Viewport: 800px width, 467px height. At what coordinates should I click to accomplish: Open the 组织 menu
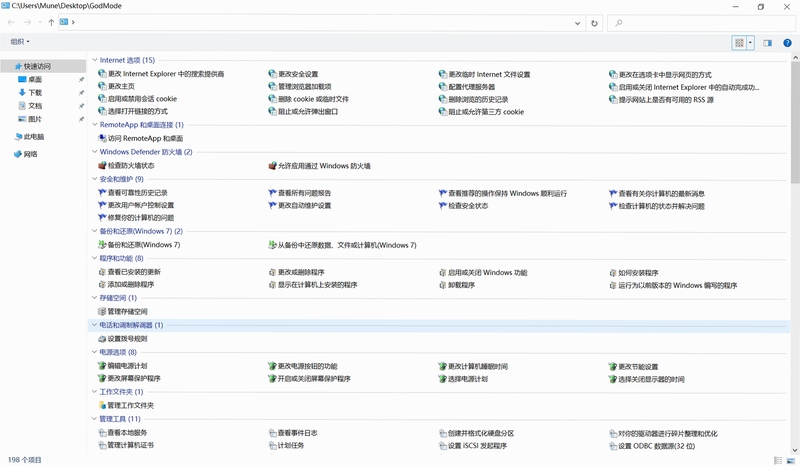pyautogui.click(x=20, y=42)
